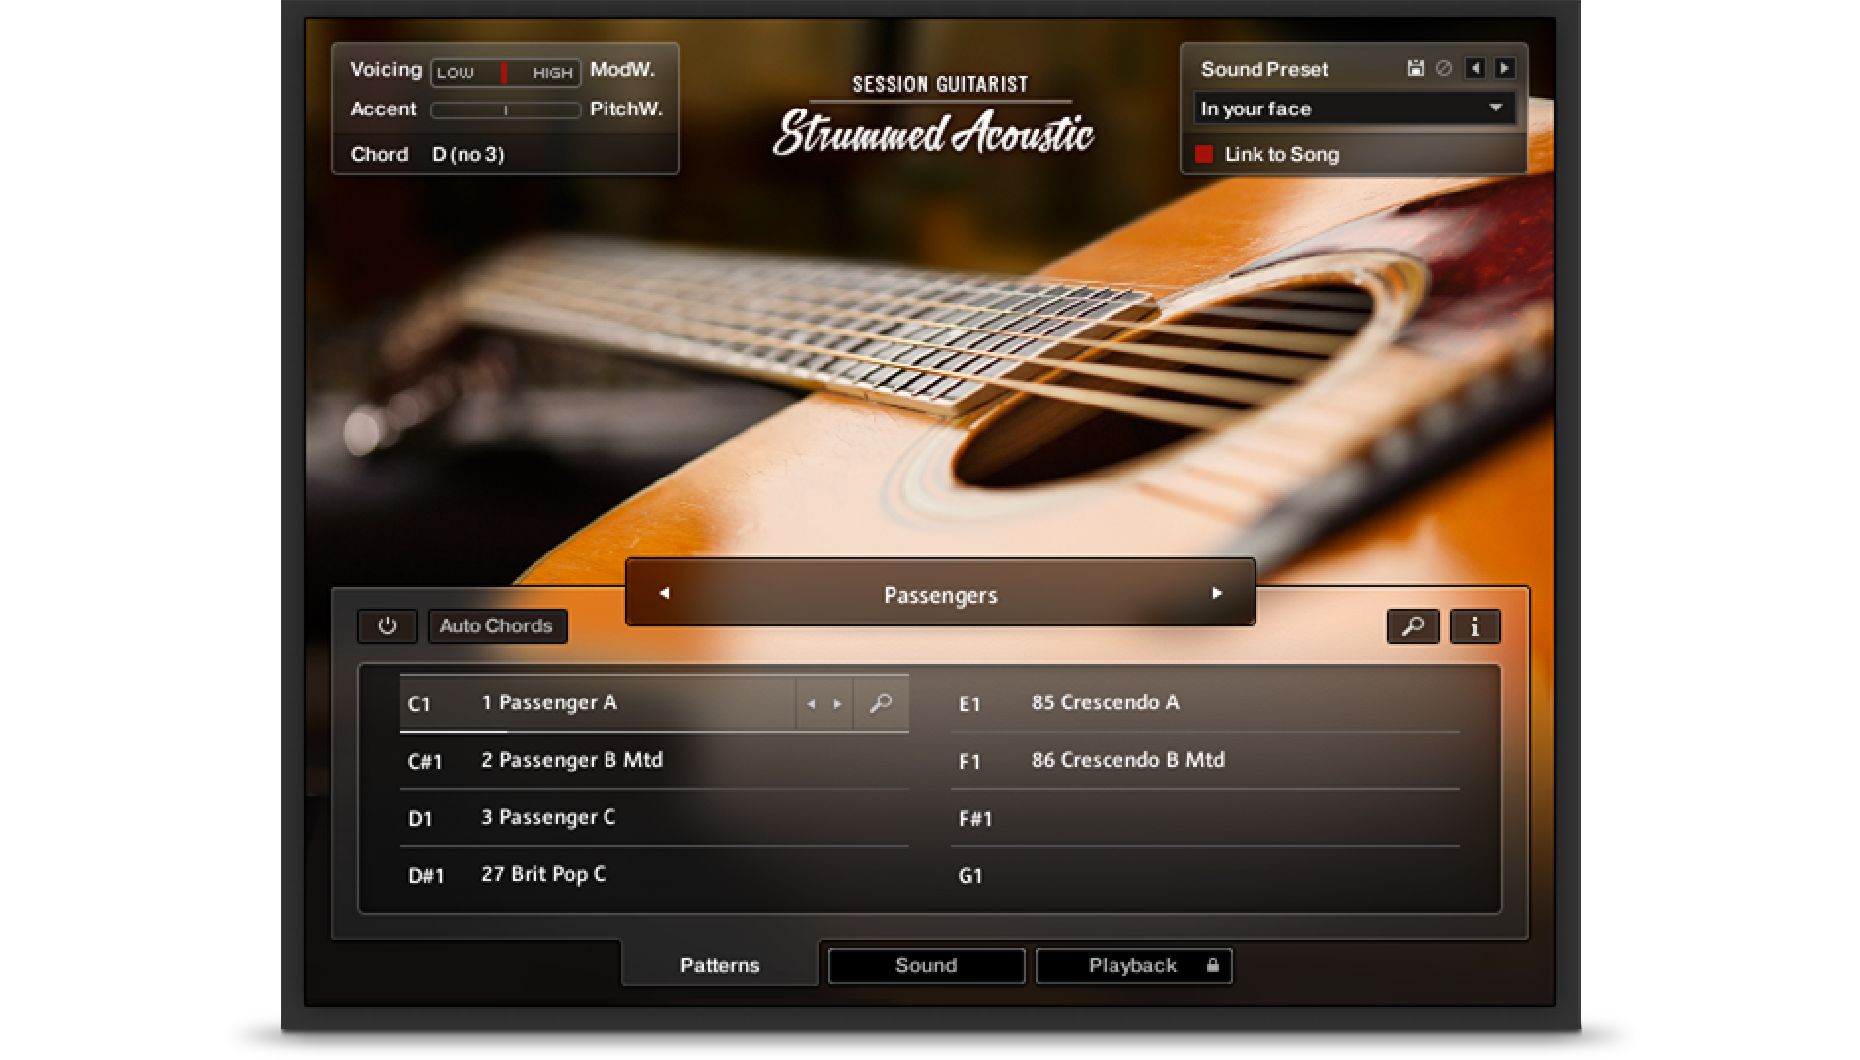
Task: Go to next sound preset arrow
Action: point(1504,68)
